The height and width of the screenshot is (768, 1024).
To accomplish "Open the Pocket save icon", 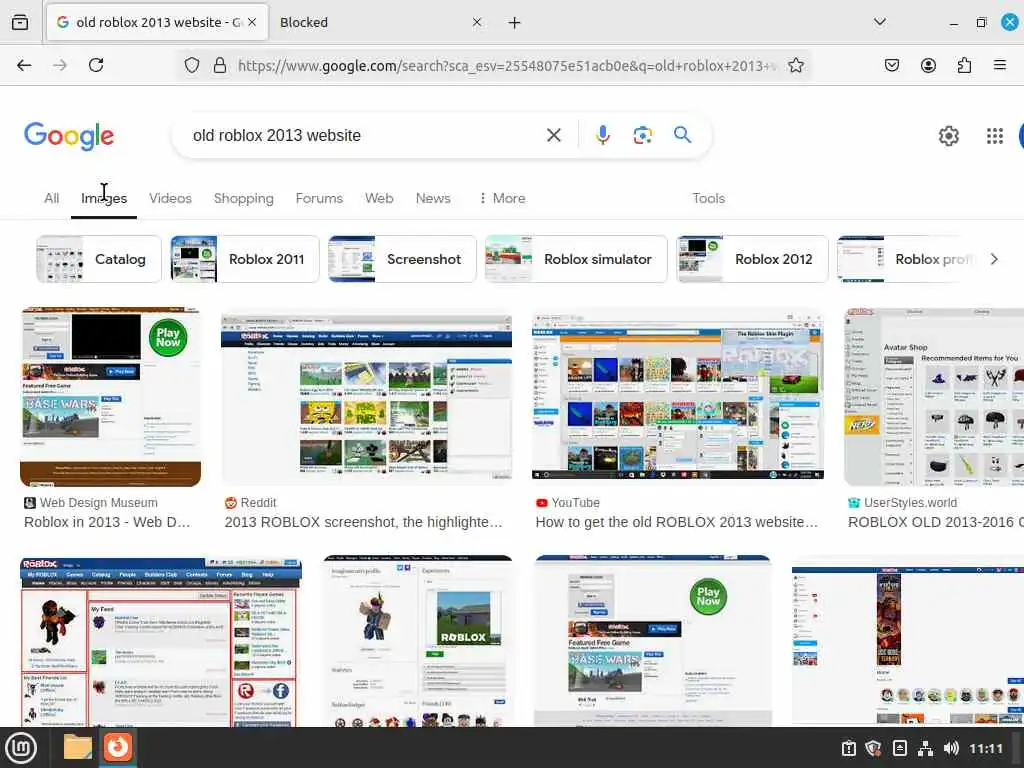I will (x=891, y=65).
